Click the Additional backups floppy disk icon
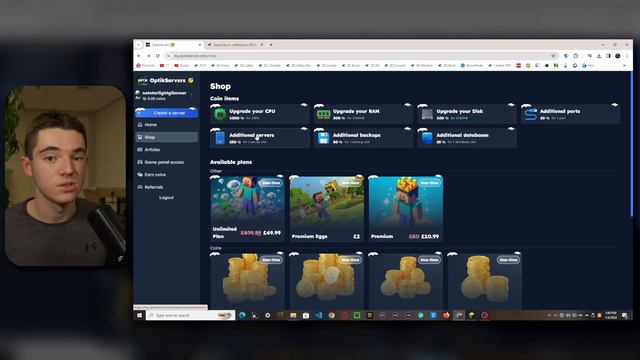Screen dimensions: 640x360 (324, 138)
